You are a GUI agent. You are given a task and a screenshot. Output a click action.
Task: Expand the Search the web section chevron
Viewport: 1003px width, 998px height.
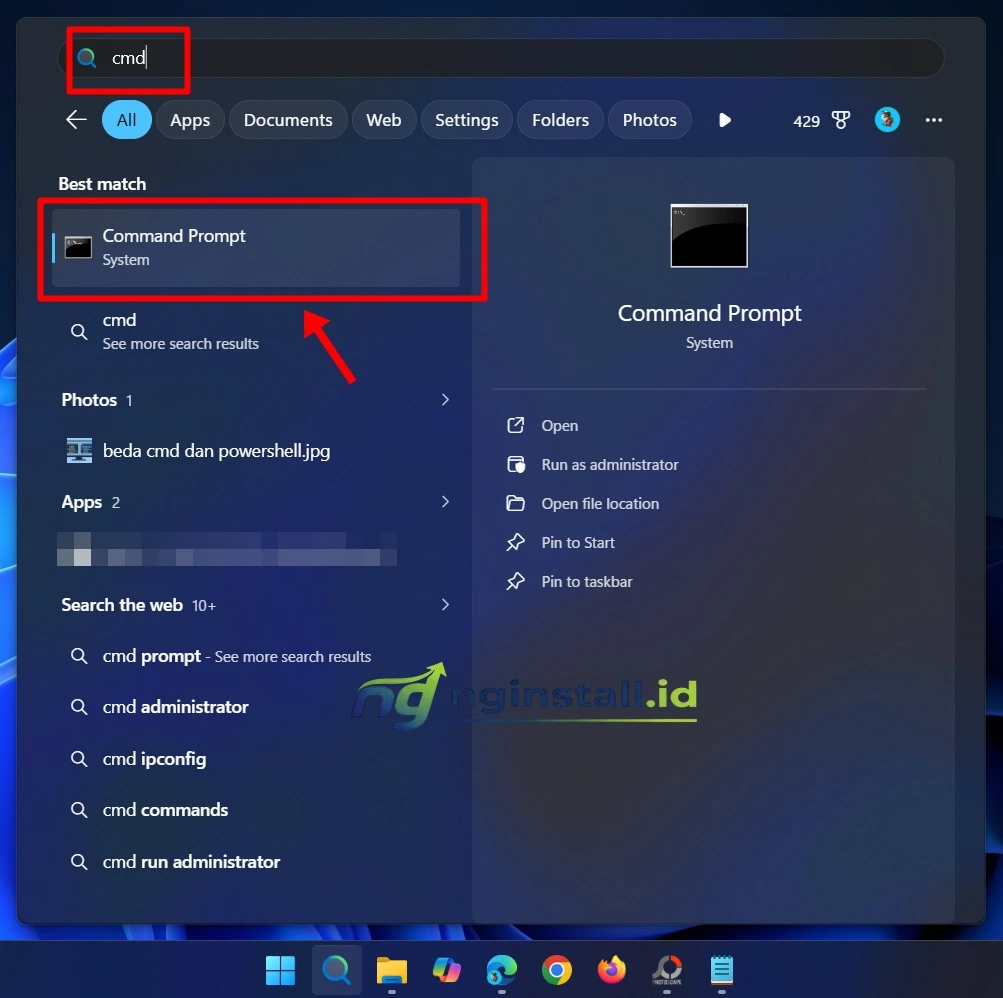(445, 605)
